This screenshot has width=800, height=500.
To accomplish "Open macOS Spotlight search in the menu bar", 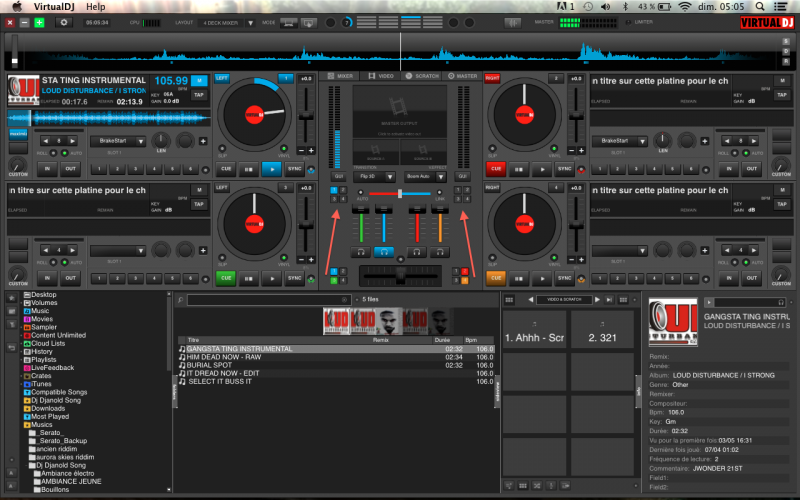I will pos(760,7).
